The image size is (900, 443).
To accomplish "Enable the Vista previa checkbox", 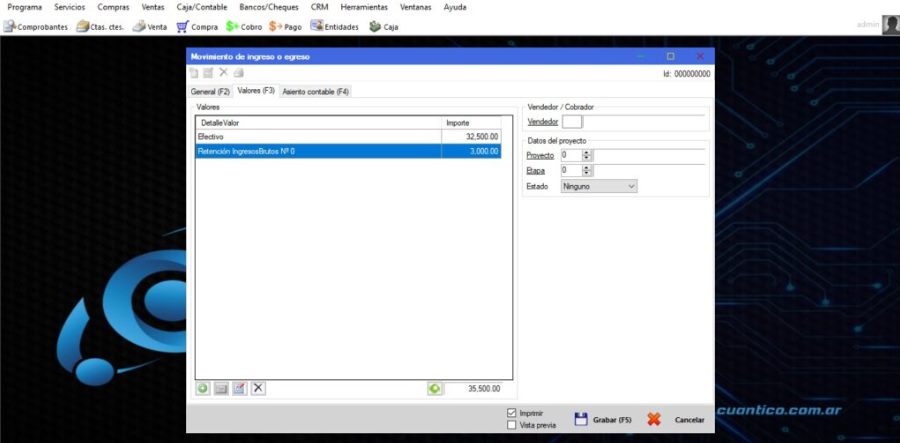I will click(x=512, y=425).
